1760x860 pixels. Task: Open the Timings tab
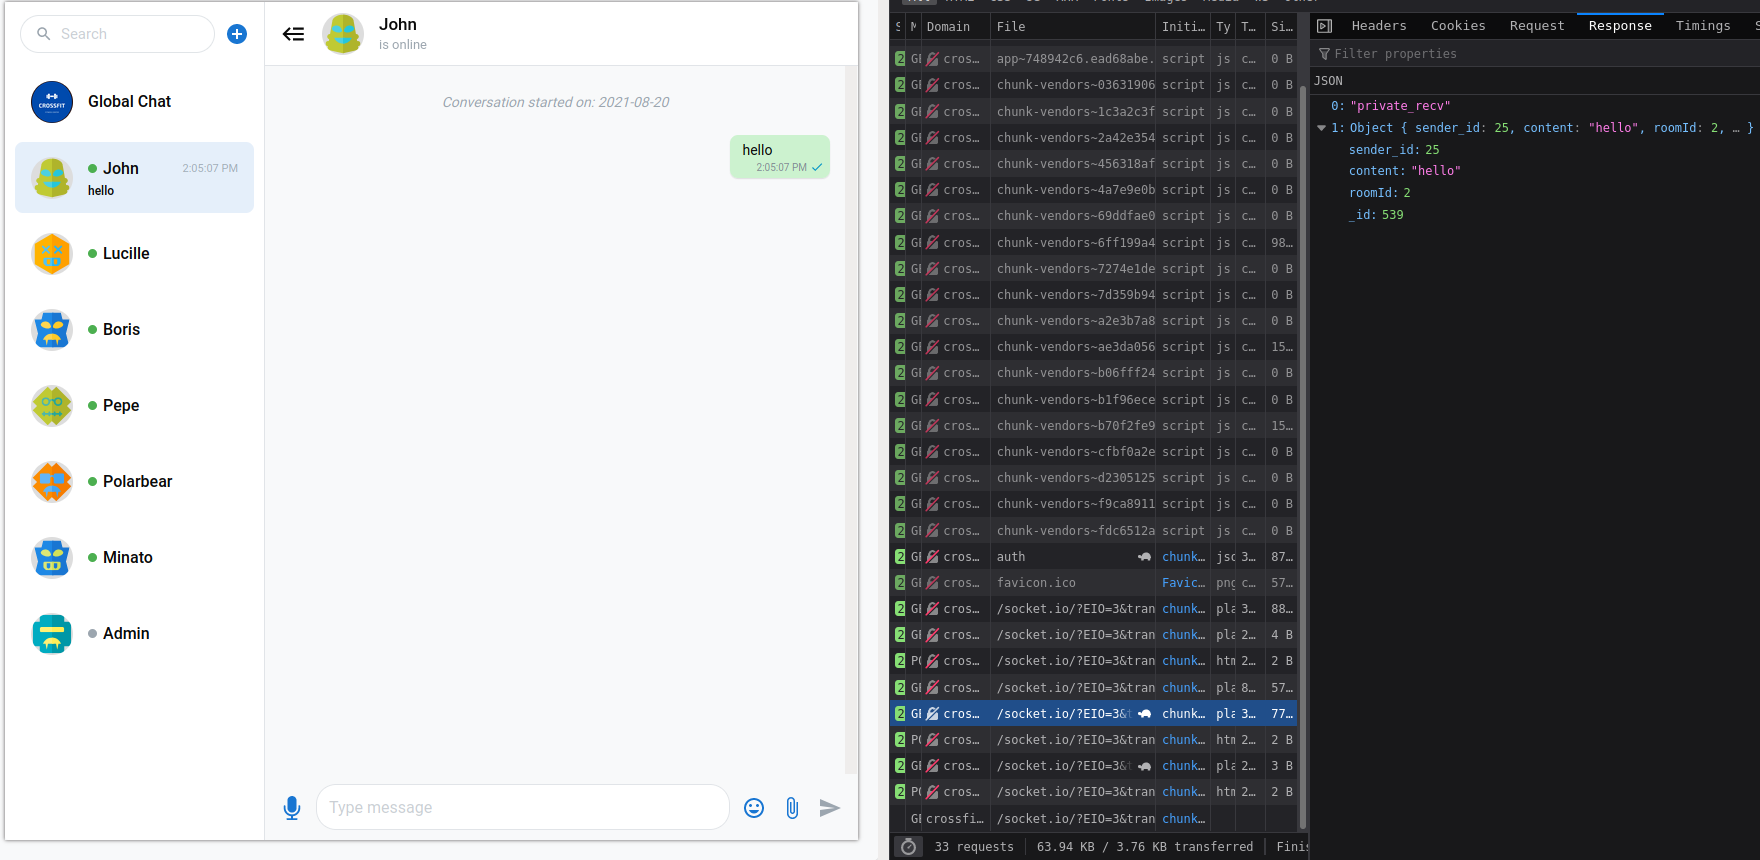(x=1702, y=26)
